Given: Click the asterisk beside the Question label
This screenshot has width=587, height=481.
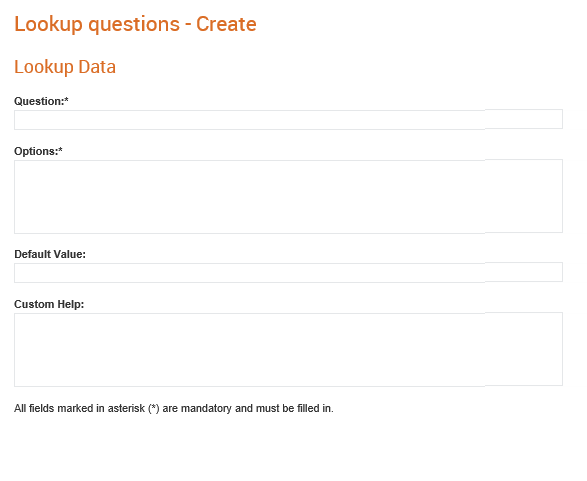Looking at the screenshot, I should (67, 100).
